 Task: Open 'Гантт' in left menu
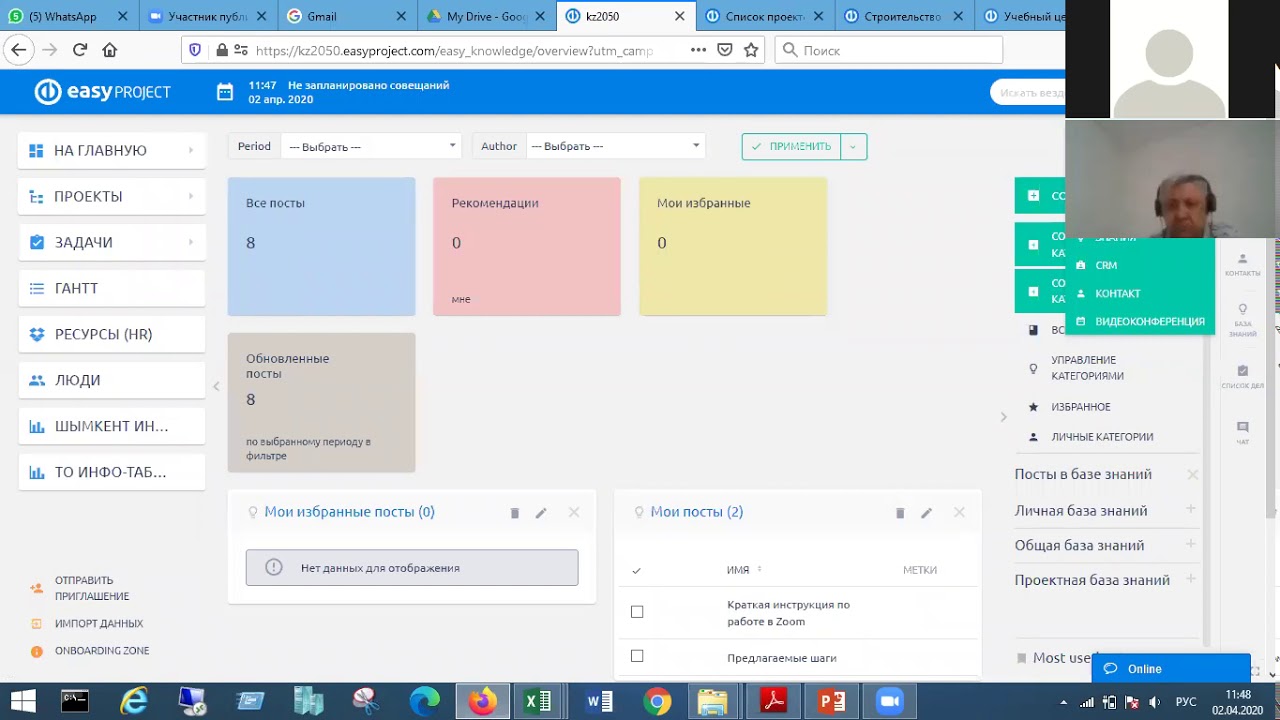112,288
